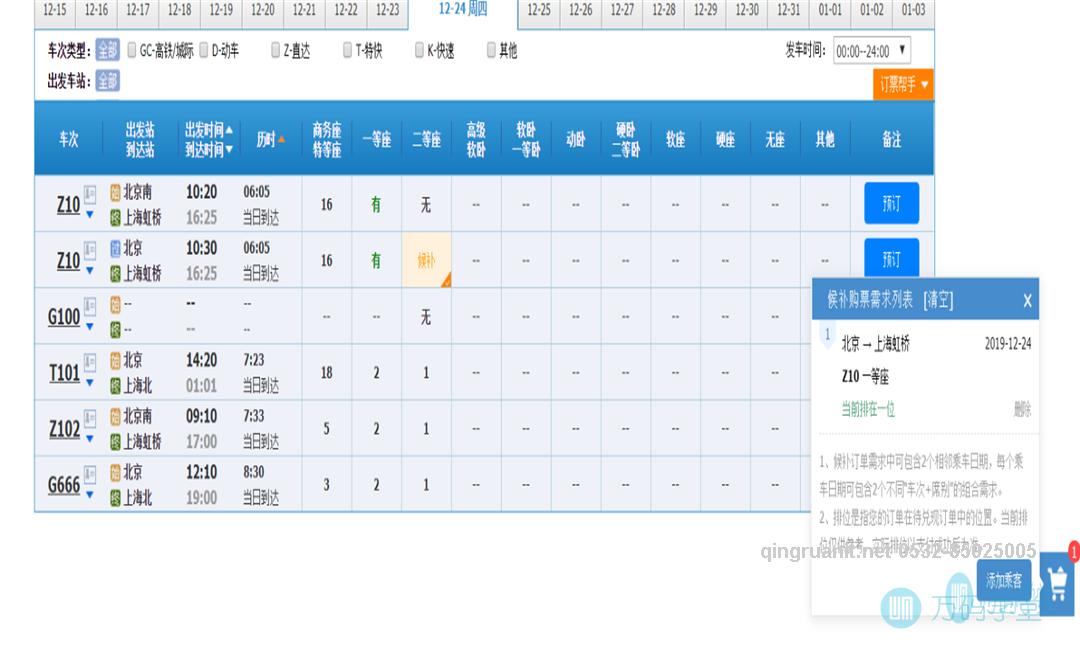Tick the K-快速 filter checkbox
The height and width of the screenshot is (648, 1080).
point(419,48)
